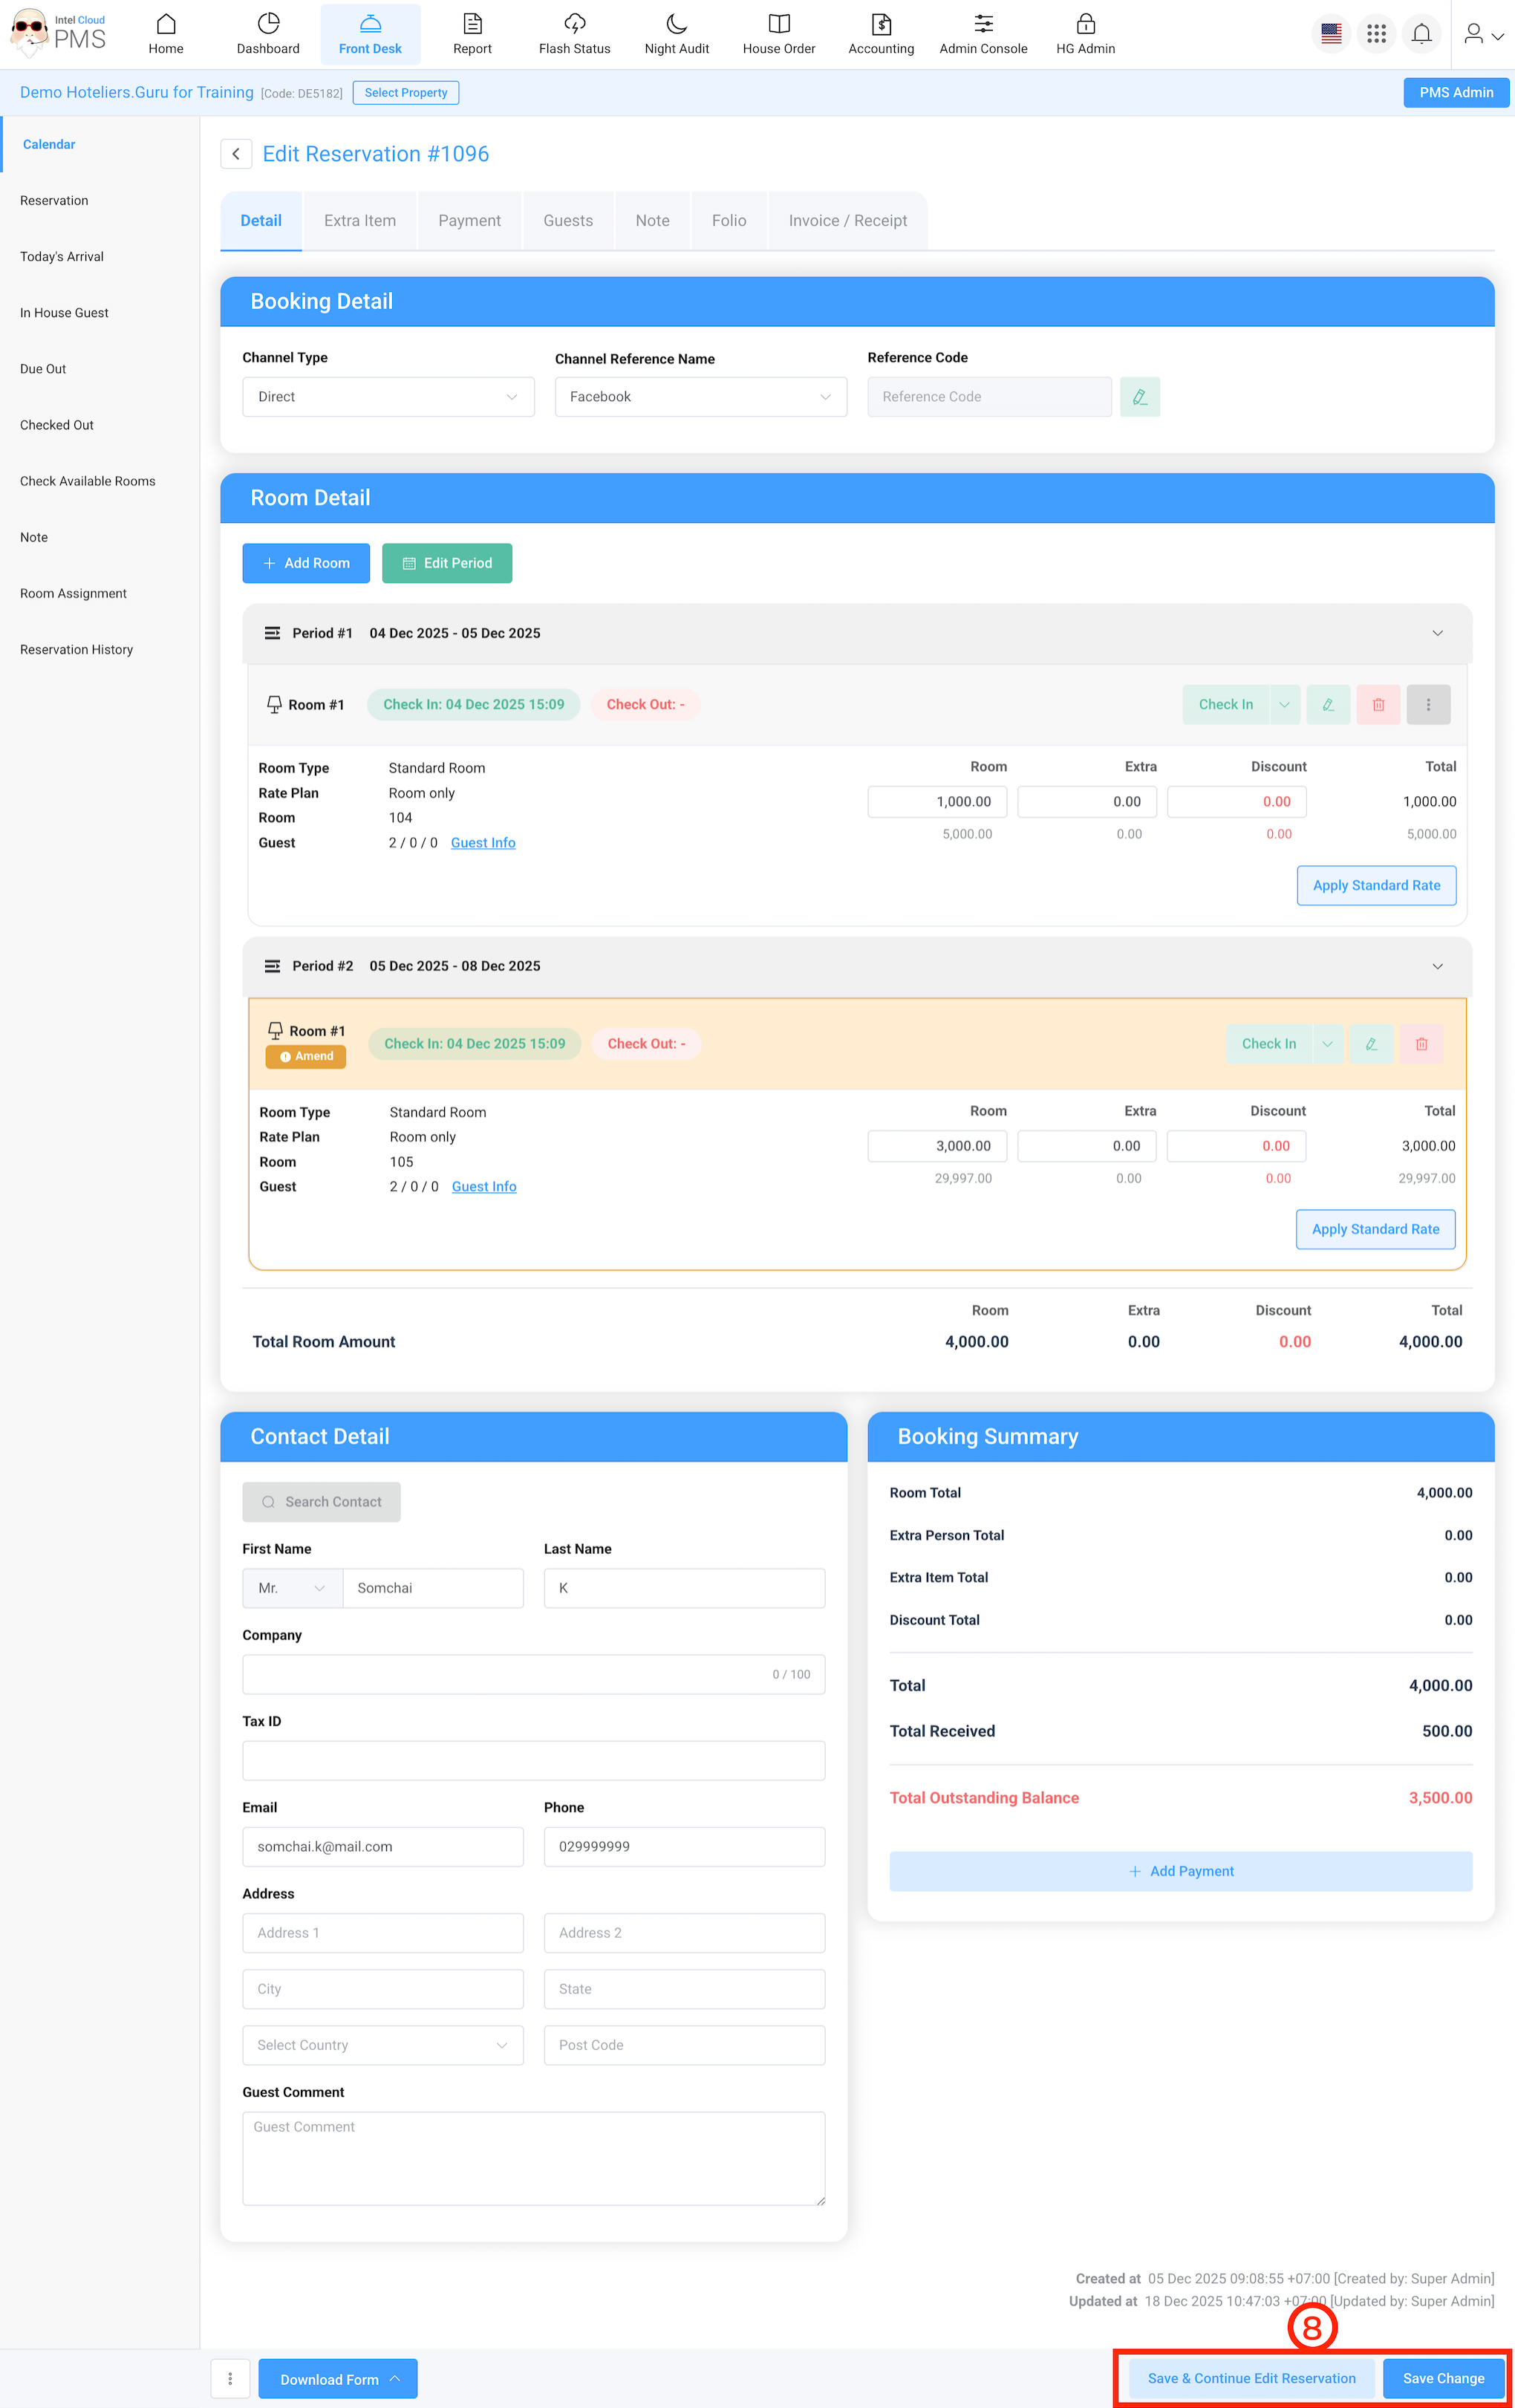The width and height of the screenshot is (1515, 2408).
Task: Switch to the Folio tab
Action: 729,221
